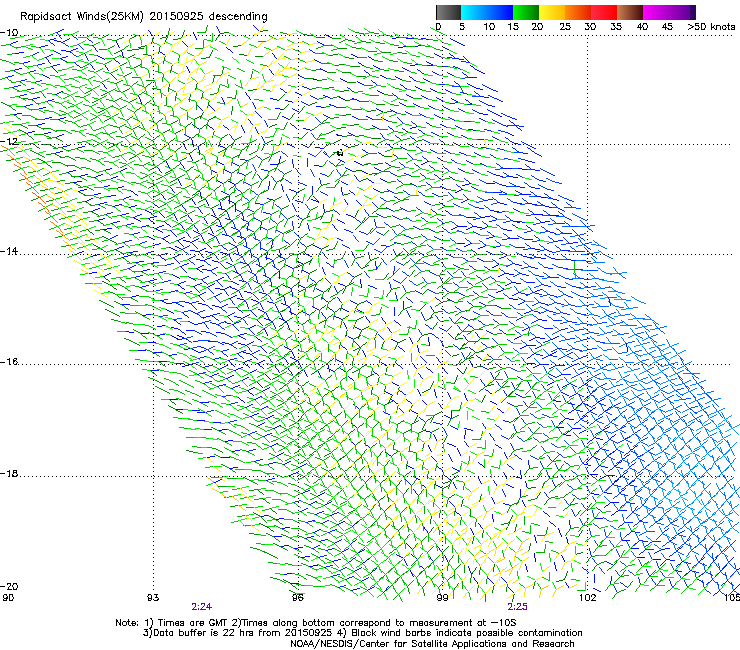Image resolution: width=740 pixels, height=650 pixels.
Task: Click the '99' longitude axis label
Action: [442, 598]
